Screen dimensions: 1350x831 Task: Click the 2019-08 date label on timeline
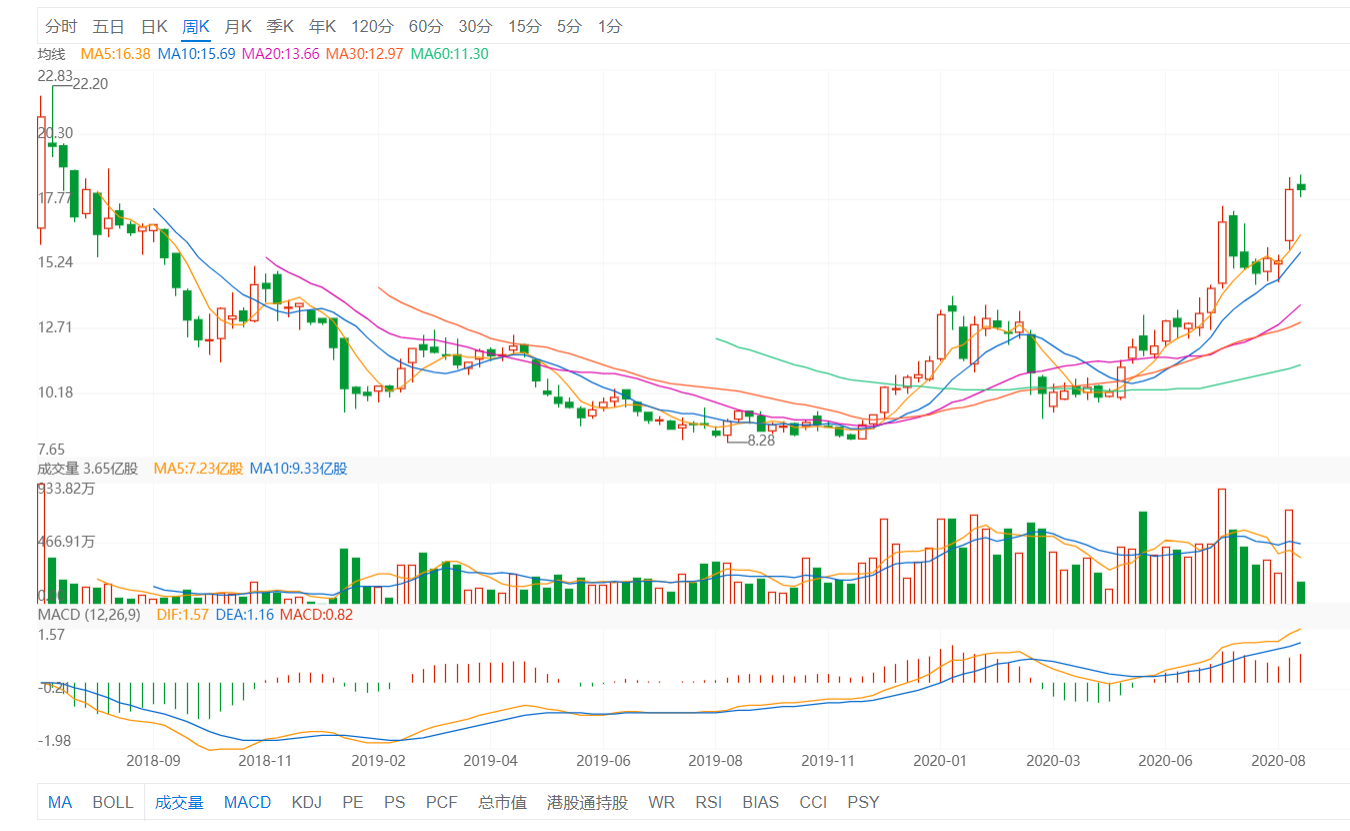717,760
